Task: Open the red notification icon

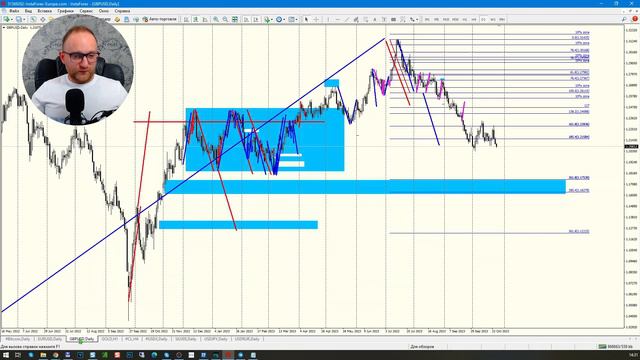Action: pos(635,19)
